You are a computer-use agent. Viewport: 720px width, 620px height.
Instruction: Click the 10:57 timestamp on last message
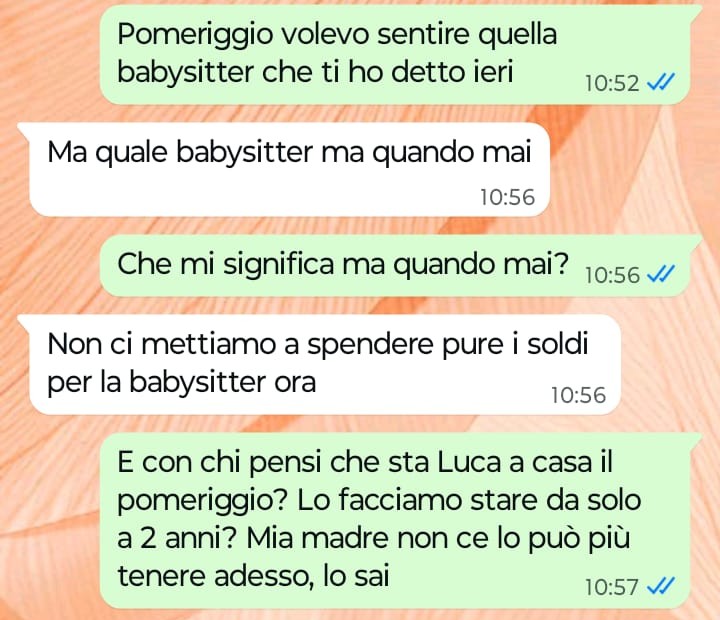(x=612, y=587)
